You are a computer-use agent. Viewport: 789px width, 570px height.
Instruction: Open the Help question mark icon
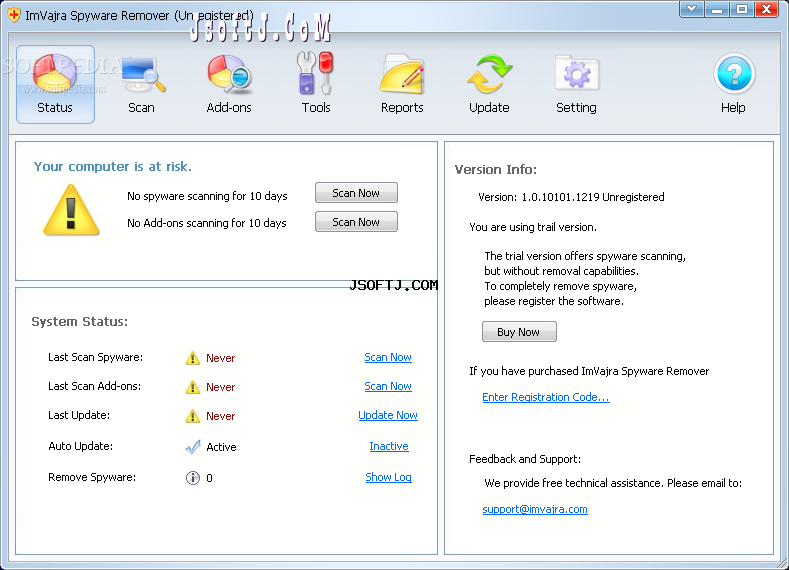pyautogui.click(x=734, y=74)
